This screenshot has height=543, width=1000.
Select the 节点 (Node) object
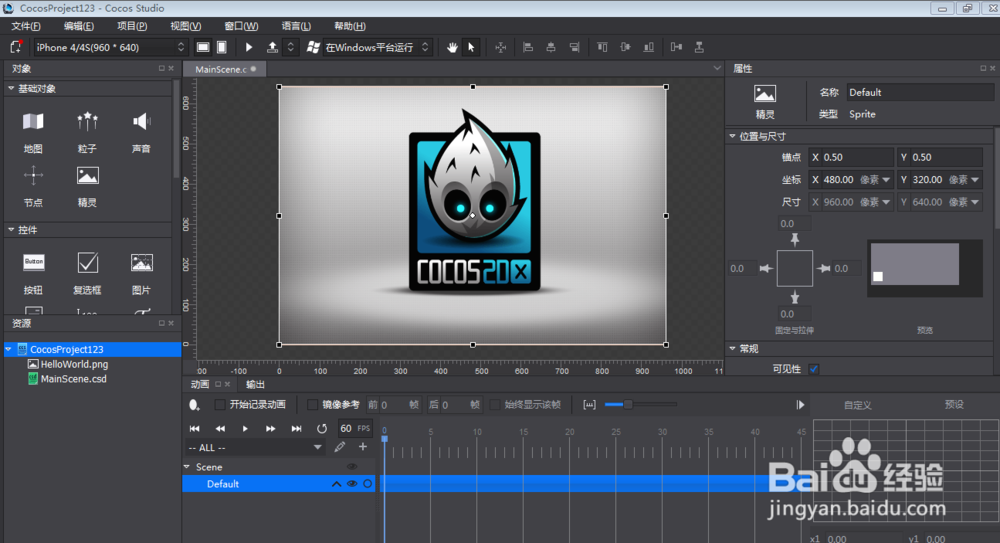click(x=33, y=185)
